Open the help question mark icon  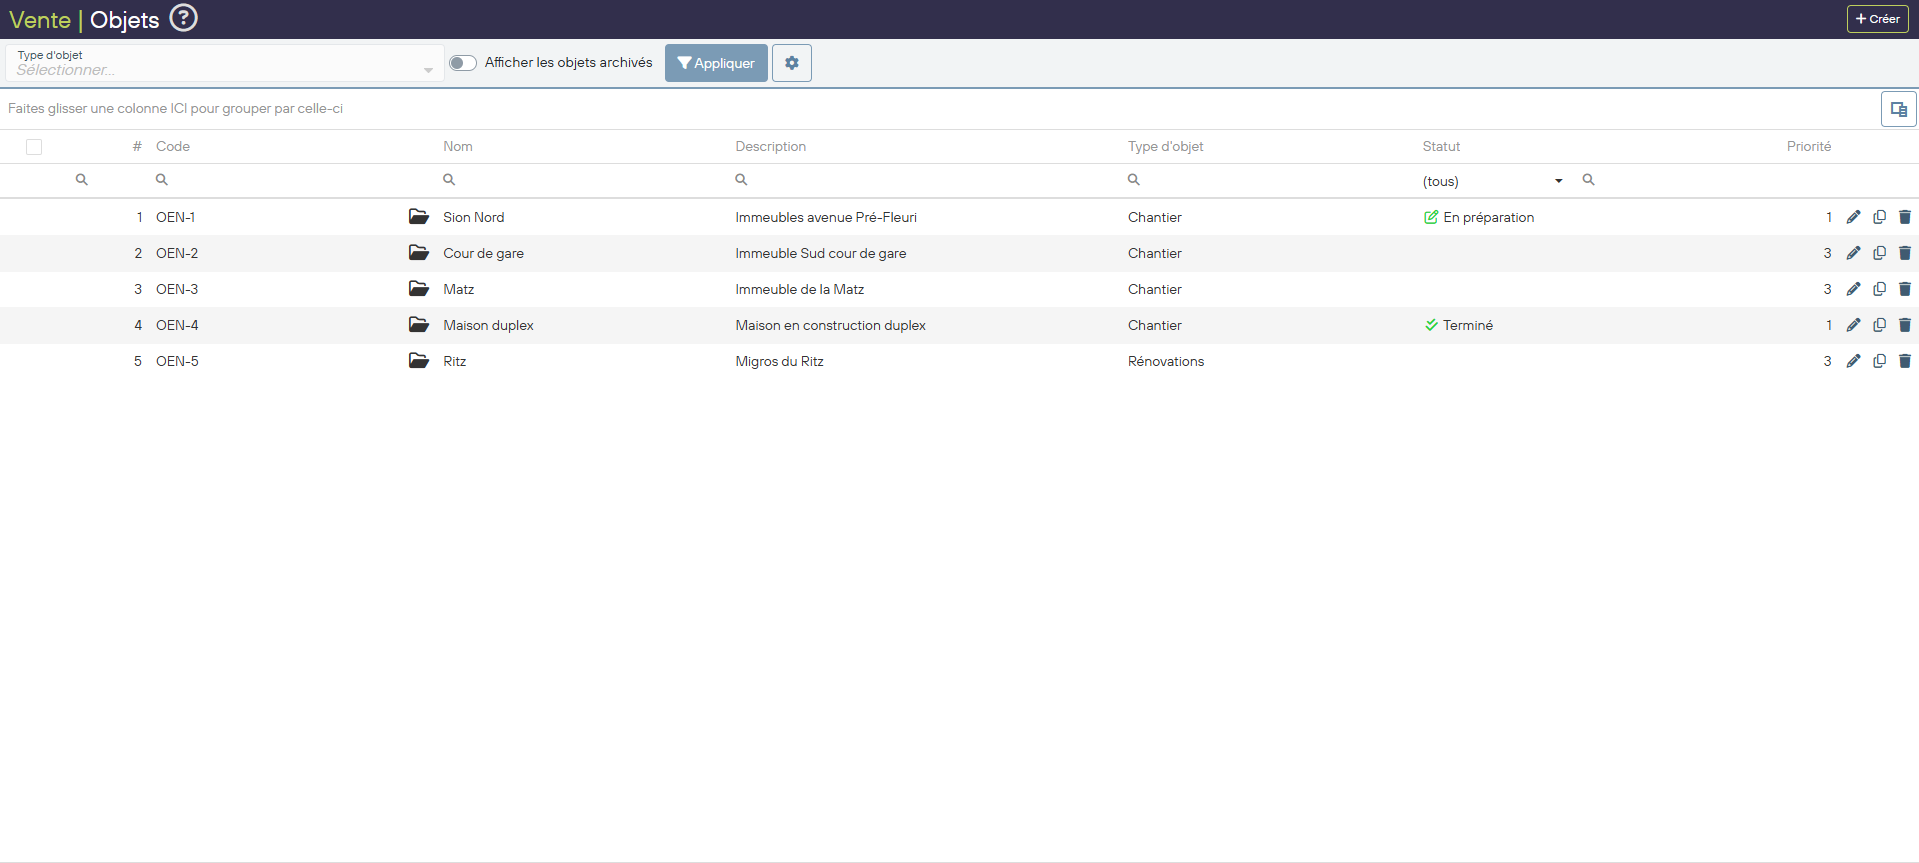(x=183, y=18)
